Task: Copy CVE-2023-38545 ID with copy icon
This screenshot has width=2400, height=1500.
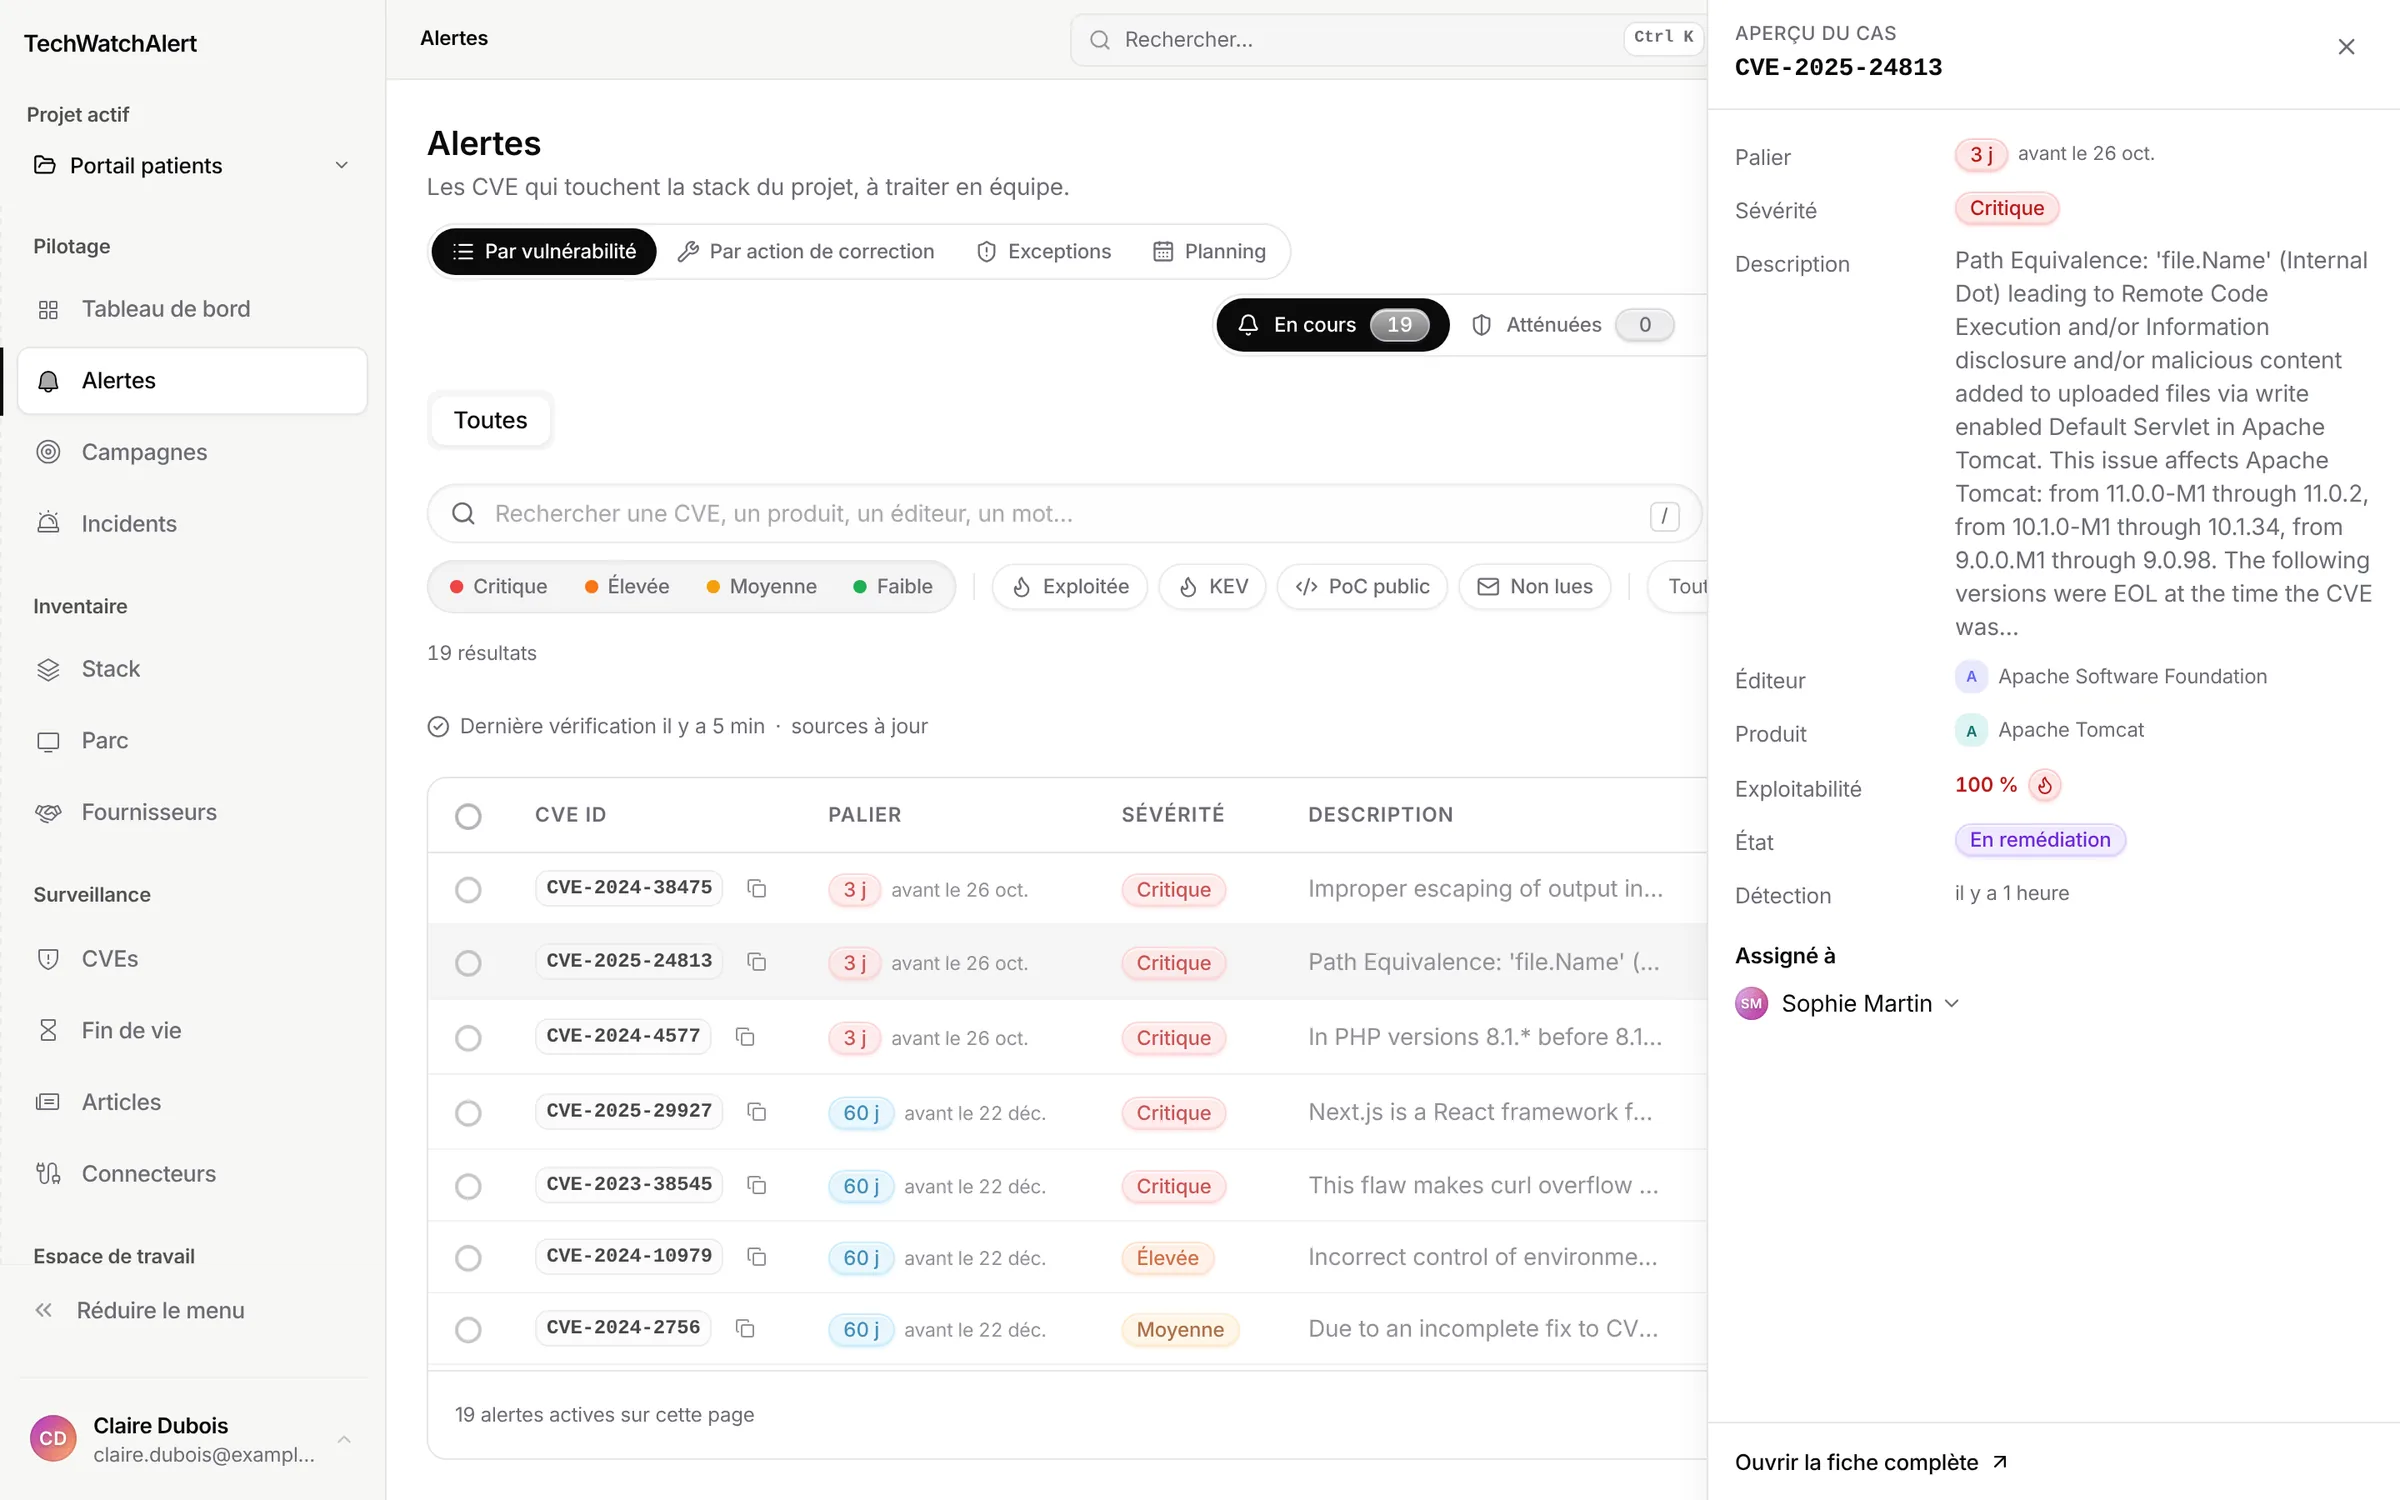Action: [757, 1184]
